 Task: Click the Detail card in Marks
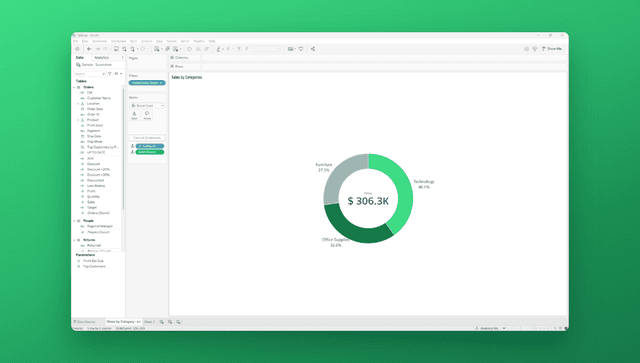(134, 116)
